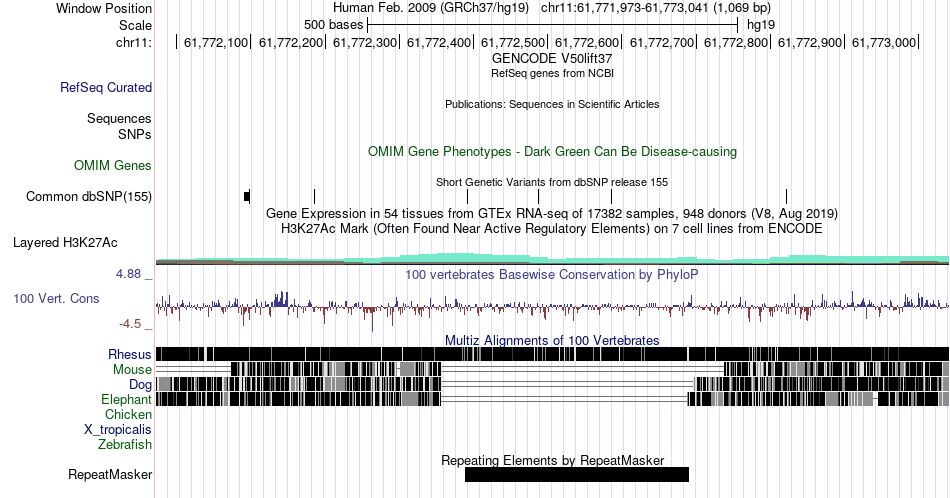Click the hg19 label beside the scale bar
The width and height of the screenshot is (950, 498).
[760, 25]
